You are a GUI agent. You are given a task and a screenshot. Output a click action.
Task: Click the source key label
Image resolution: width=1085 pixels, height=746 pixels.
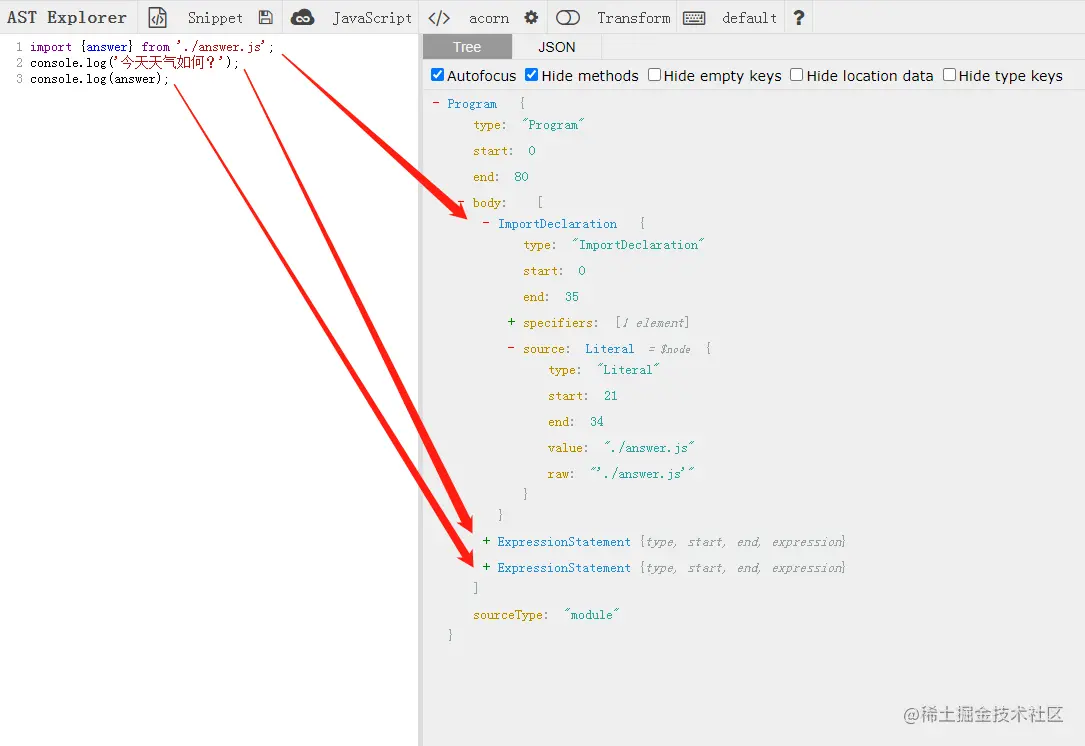[x=547, y=349]
